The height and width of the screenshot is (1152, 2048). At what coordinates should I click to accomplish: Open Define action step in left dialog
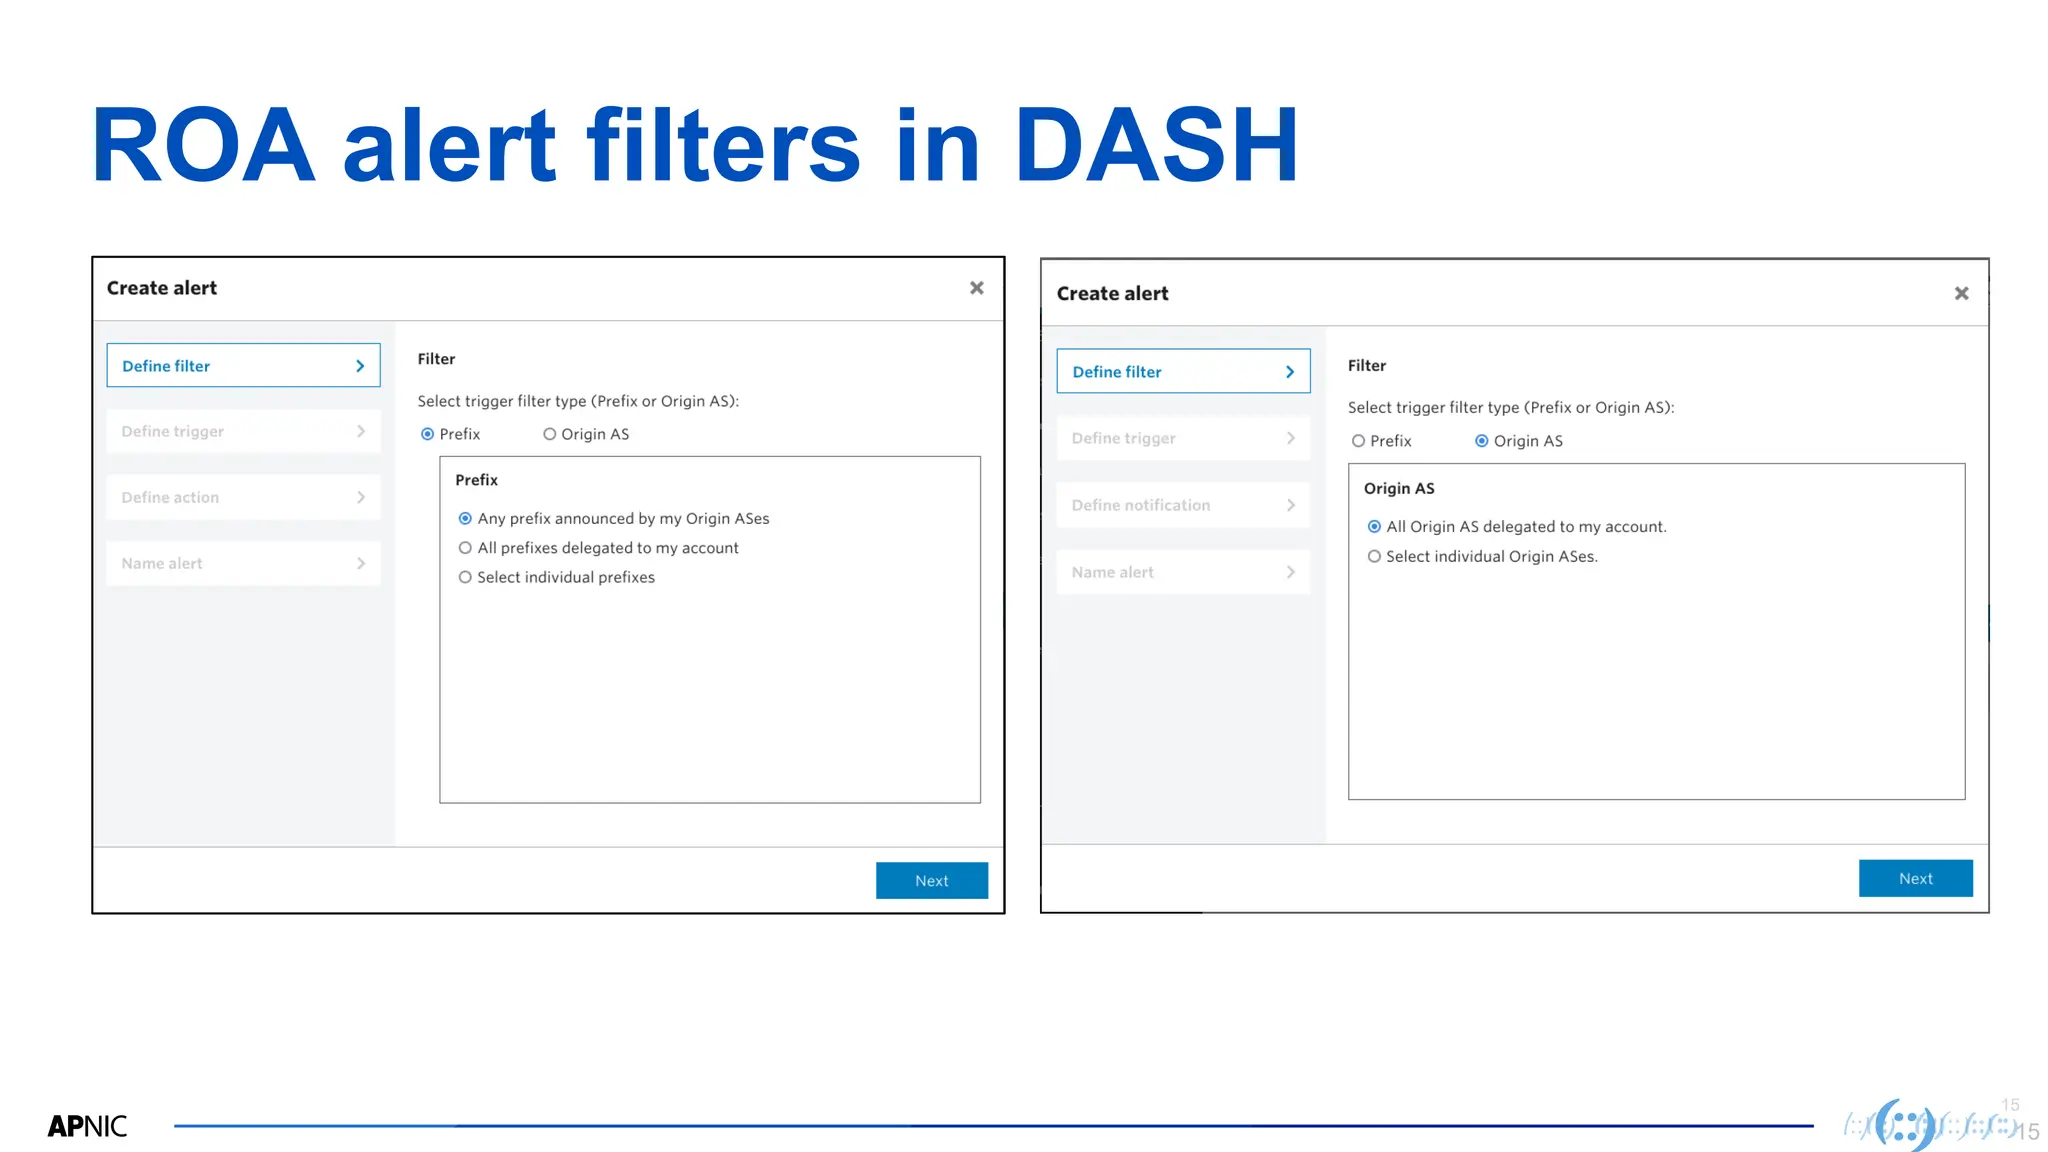243,497
